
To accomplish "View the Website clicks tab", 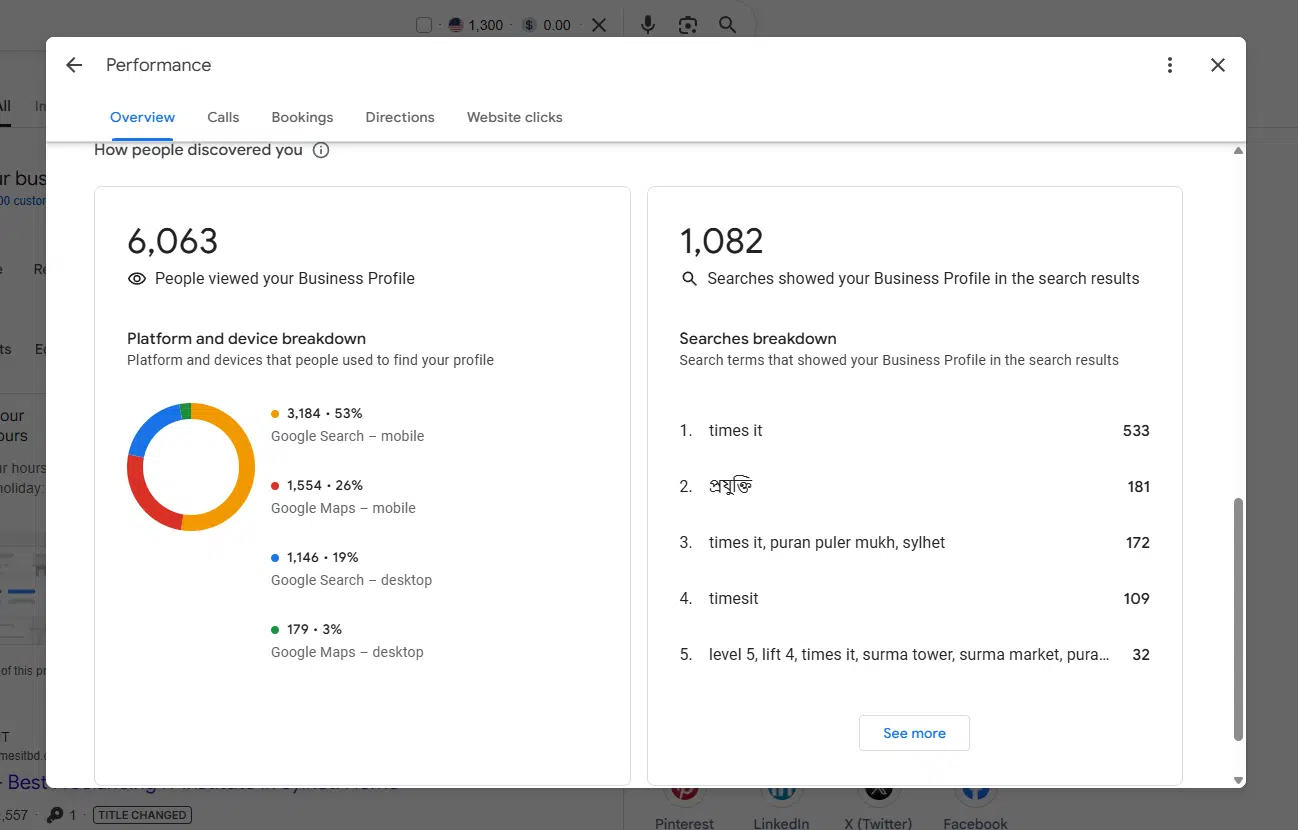I will pos(514,117).
